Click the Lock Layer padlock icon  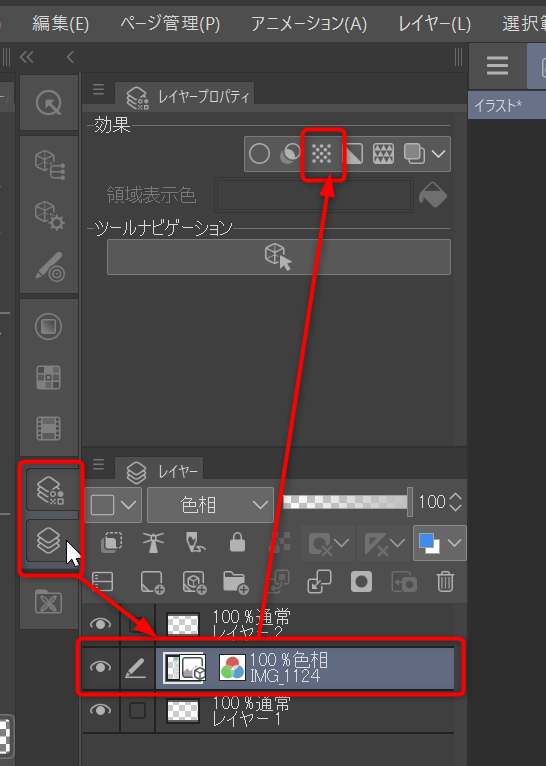point(237,543)
